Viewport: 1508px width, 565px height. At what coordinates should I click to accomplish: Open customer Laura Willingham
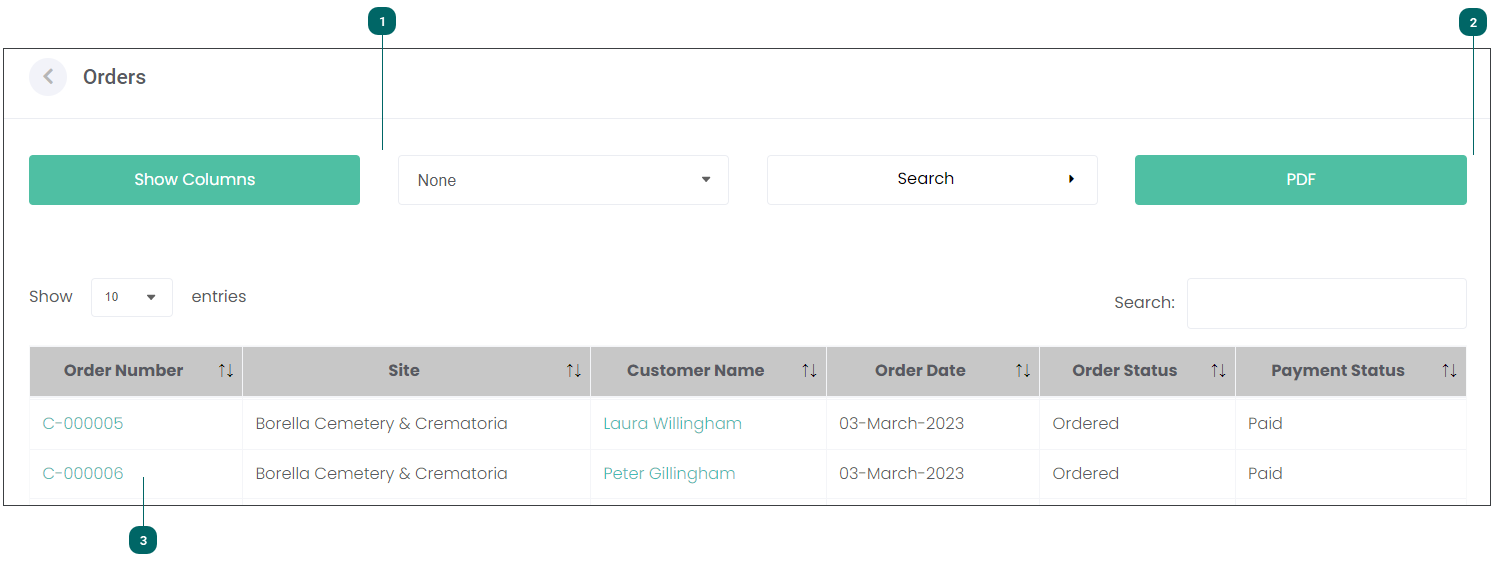(x=672, y=424)
